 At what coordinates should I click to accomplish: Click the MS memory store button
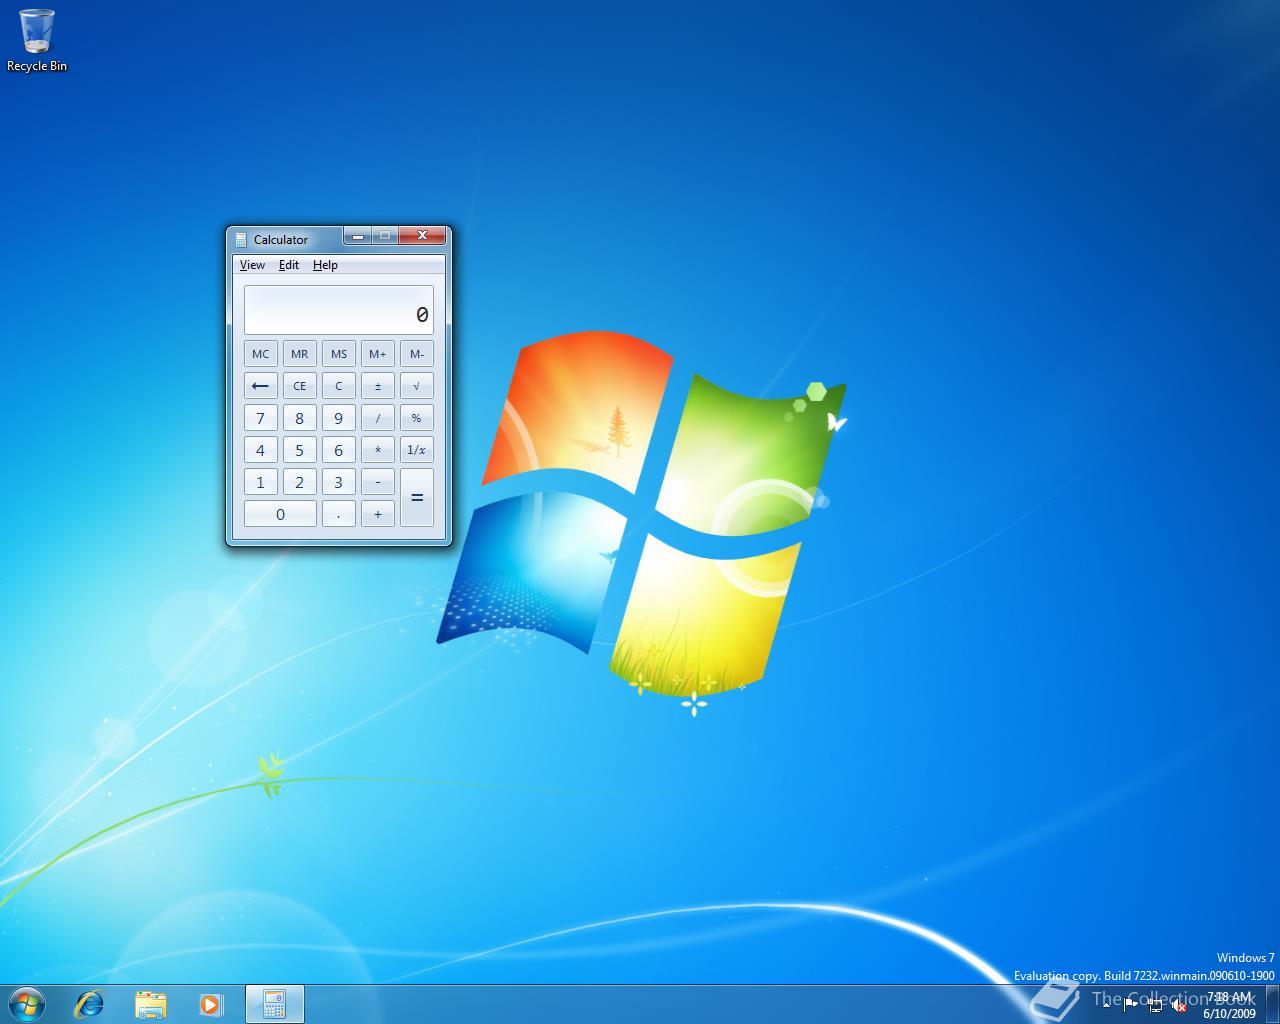339,354
